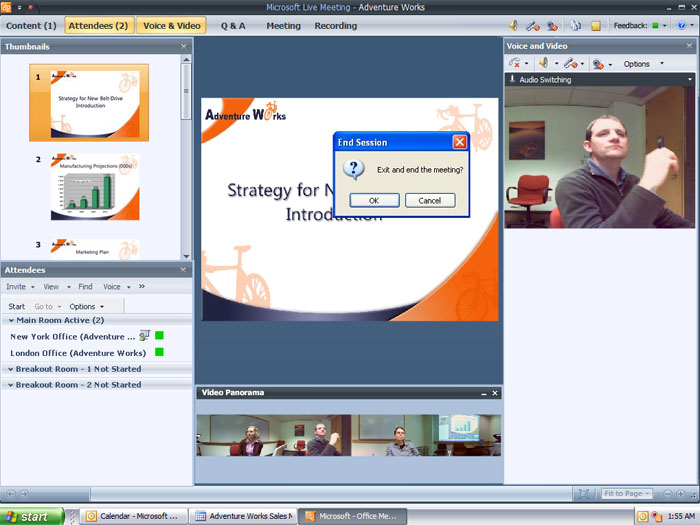
Task: Close the End Session dialog
Action: 459,142
